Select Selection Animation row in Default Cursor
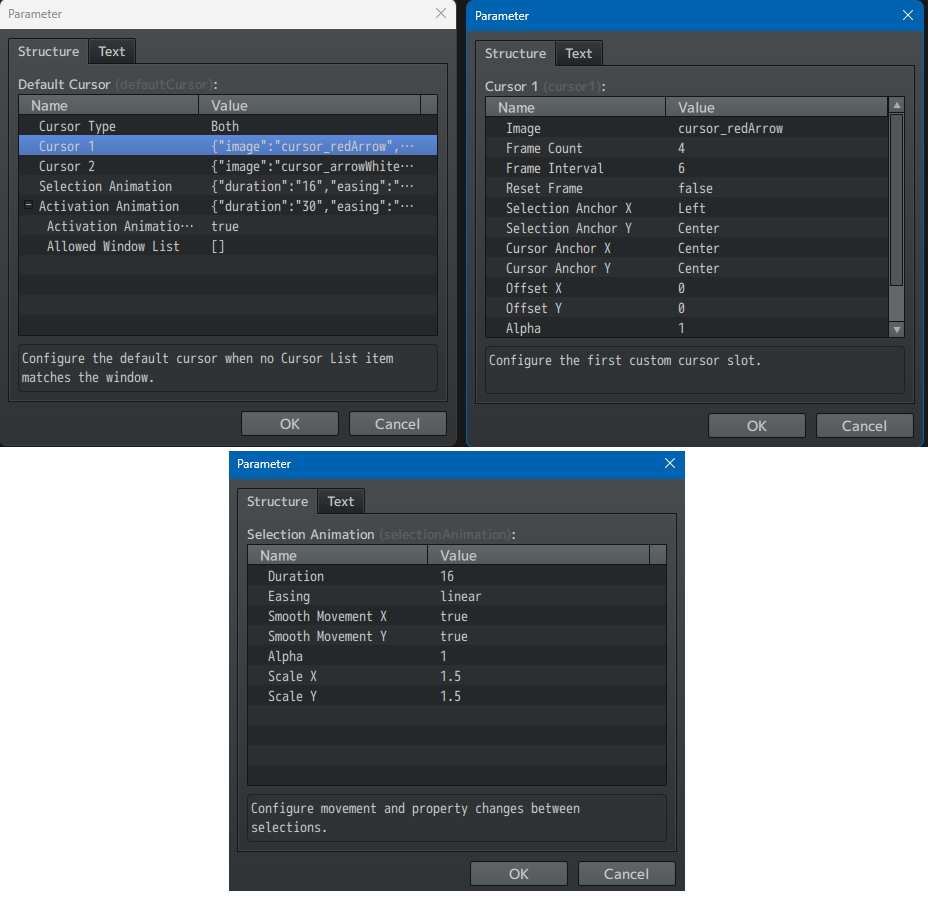Screen dimensions: 928x900 (x=228, y=186)
